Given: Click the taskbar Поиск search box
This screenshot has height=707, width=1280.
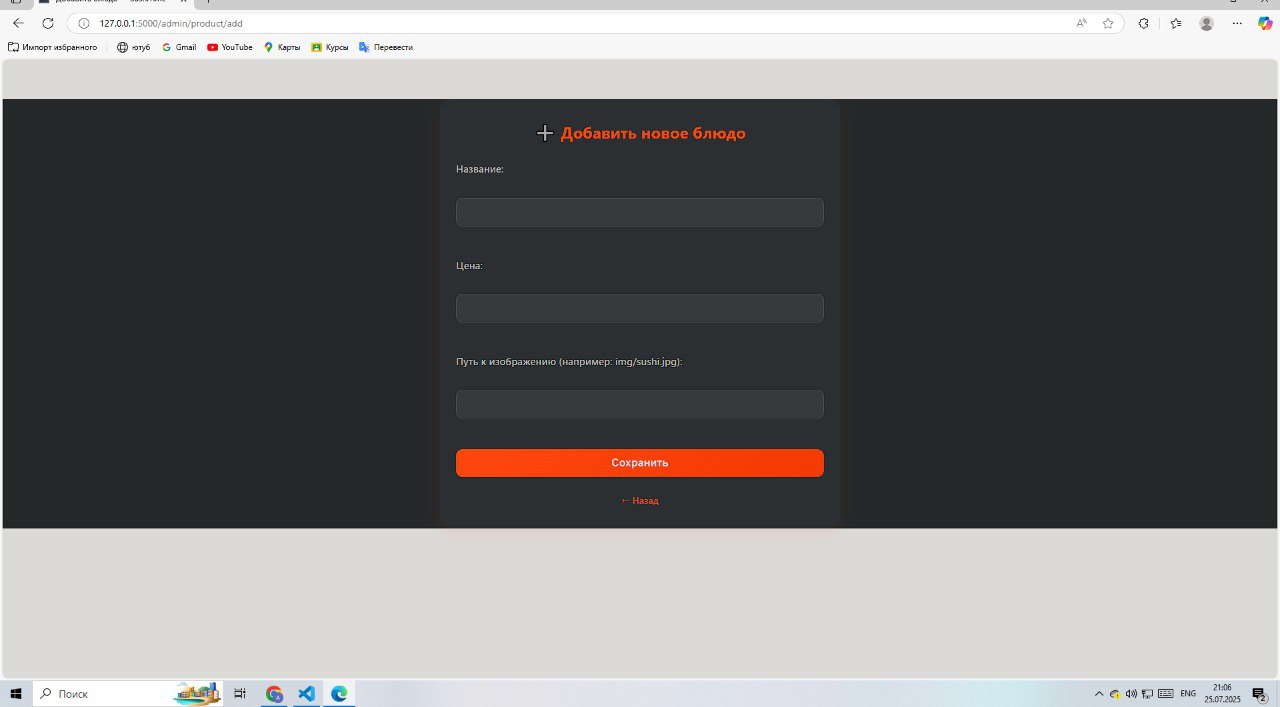Looking at the screenshot, I should (x=129, y=693).
